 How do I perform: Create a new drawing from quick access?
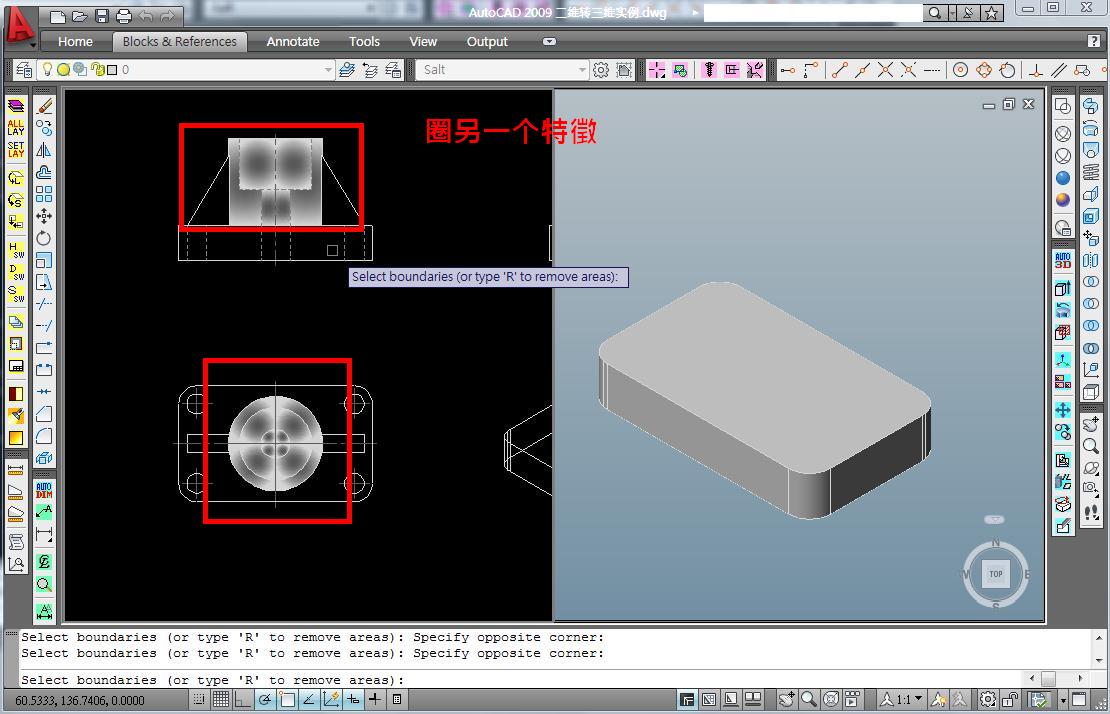(x=59, y=16)
